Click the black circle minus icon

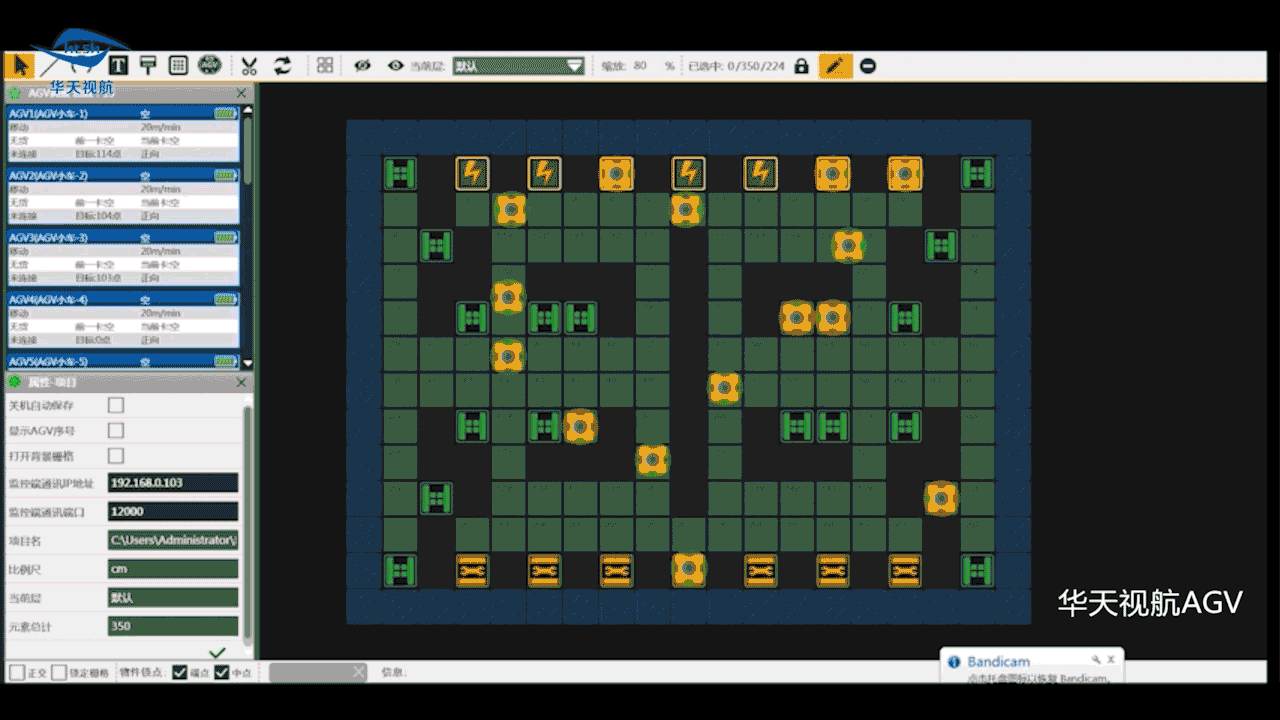868,66
